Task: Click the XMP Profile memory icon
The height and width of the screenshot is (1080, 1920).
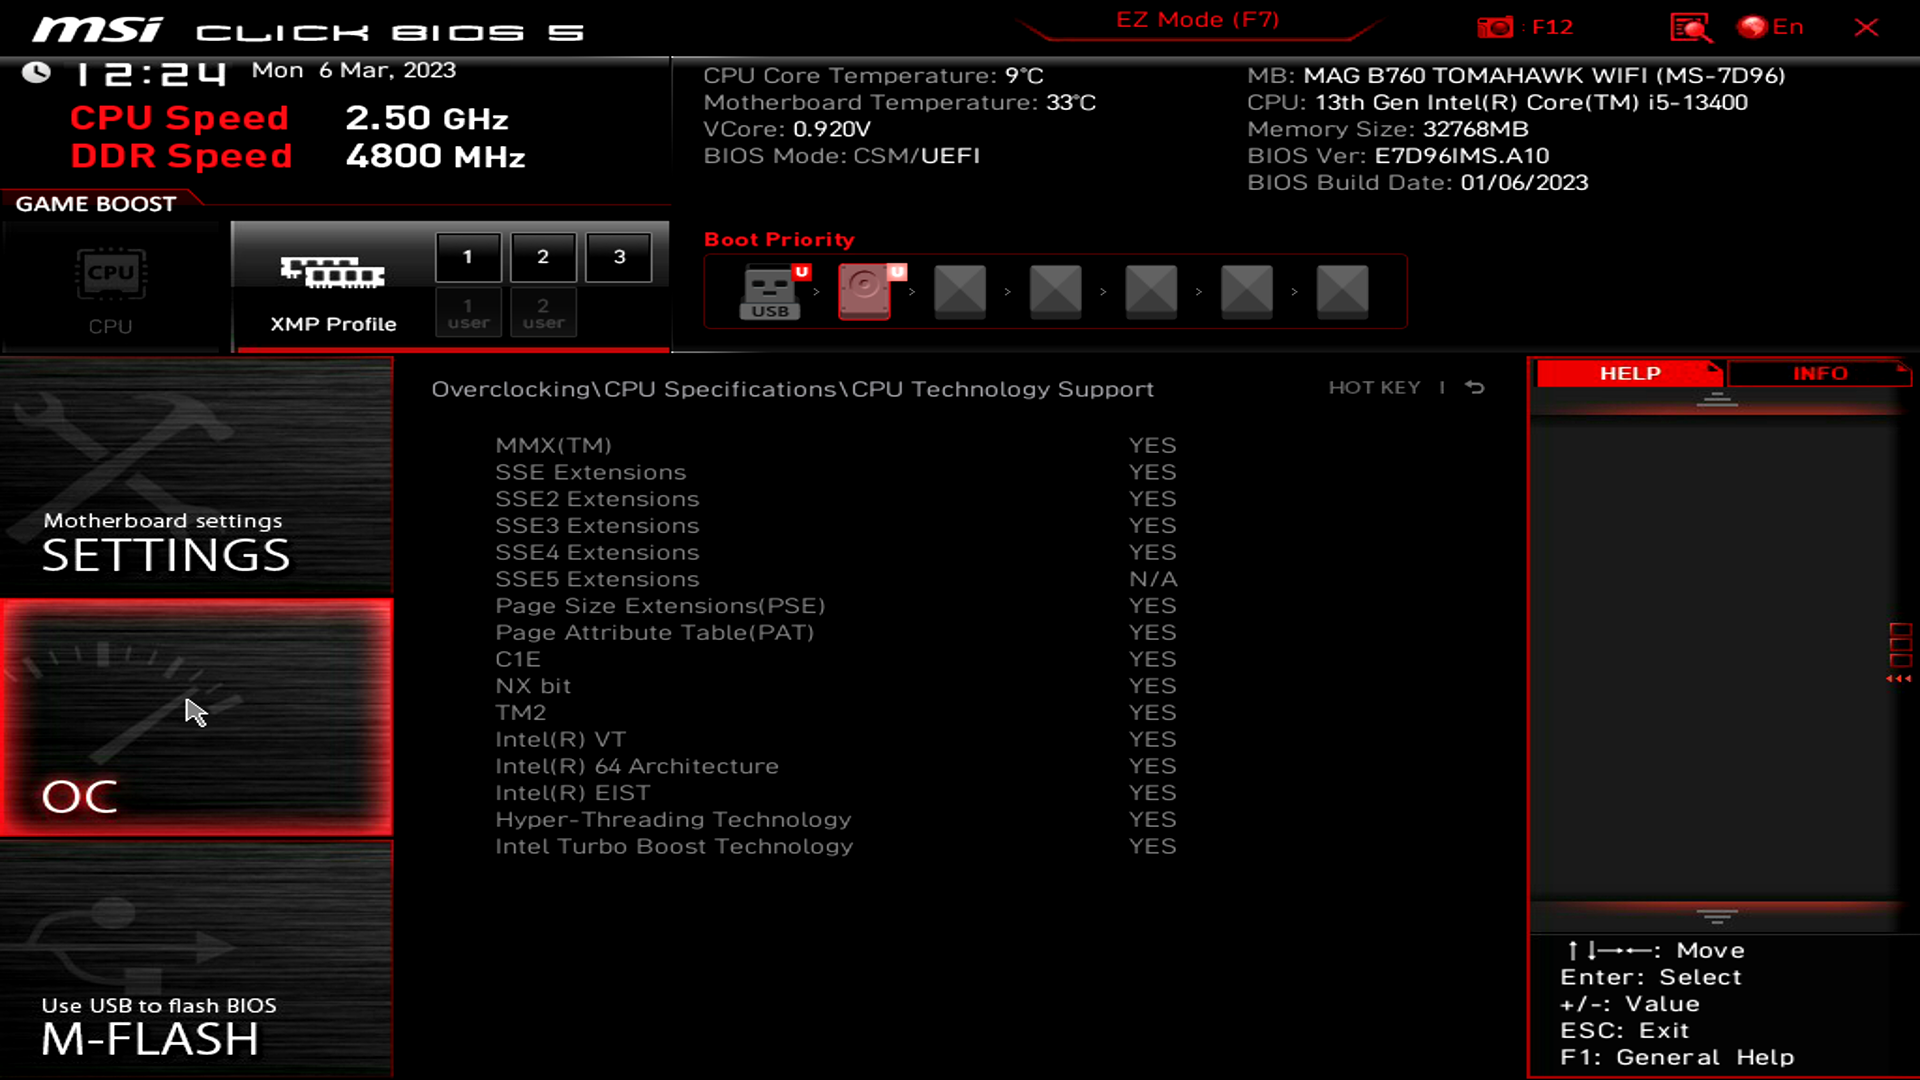Action: tap(332, 272)
